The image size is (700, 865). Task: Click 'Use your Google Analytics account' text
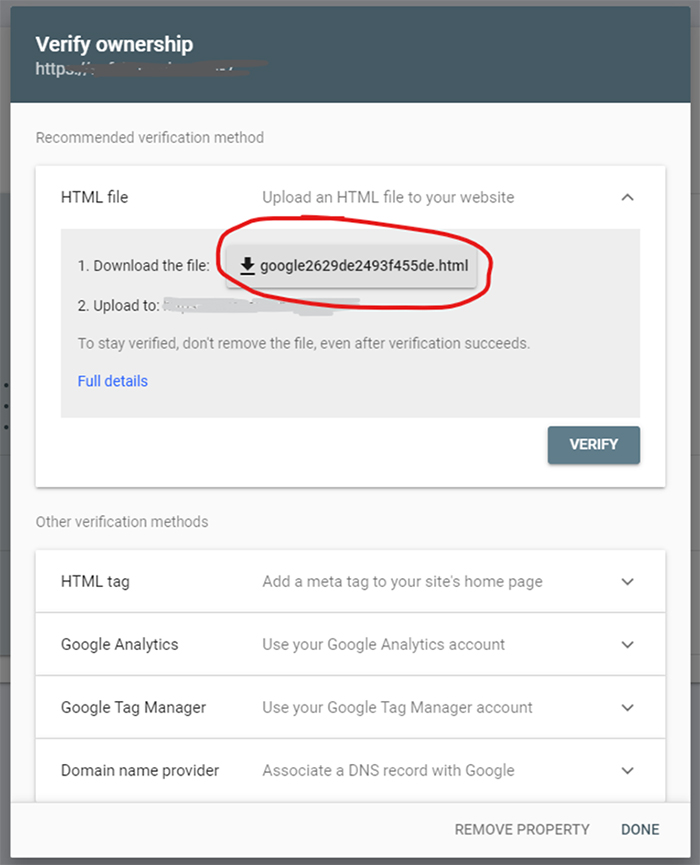pyautogui.click(x=383, y=644)
